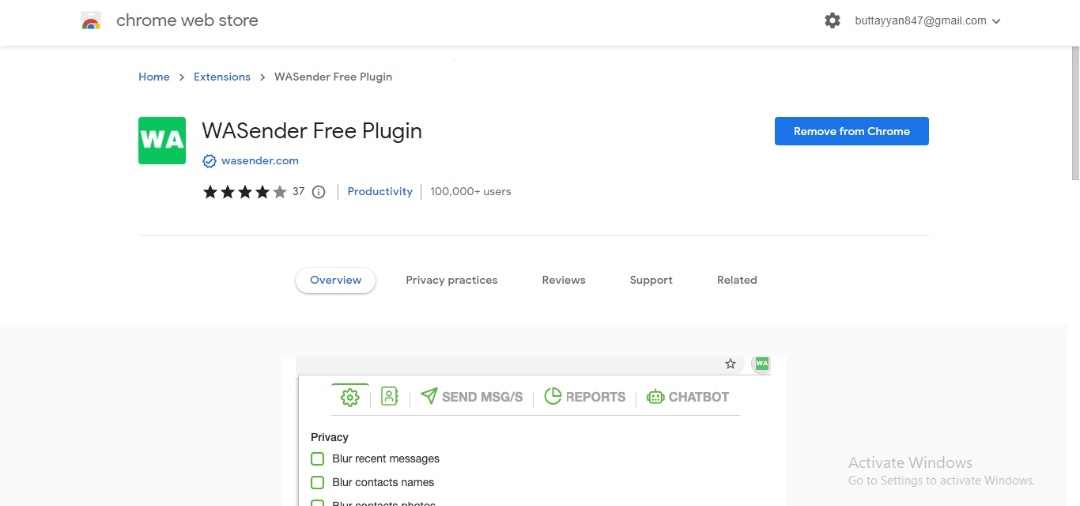Expand the buttayyan847@gmail.com account dropdown
1080x506 pixels.
pos(927,21)
